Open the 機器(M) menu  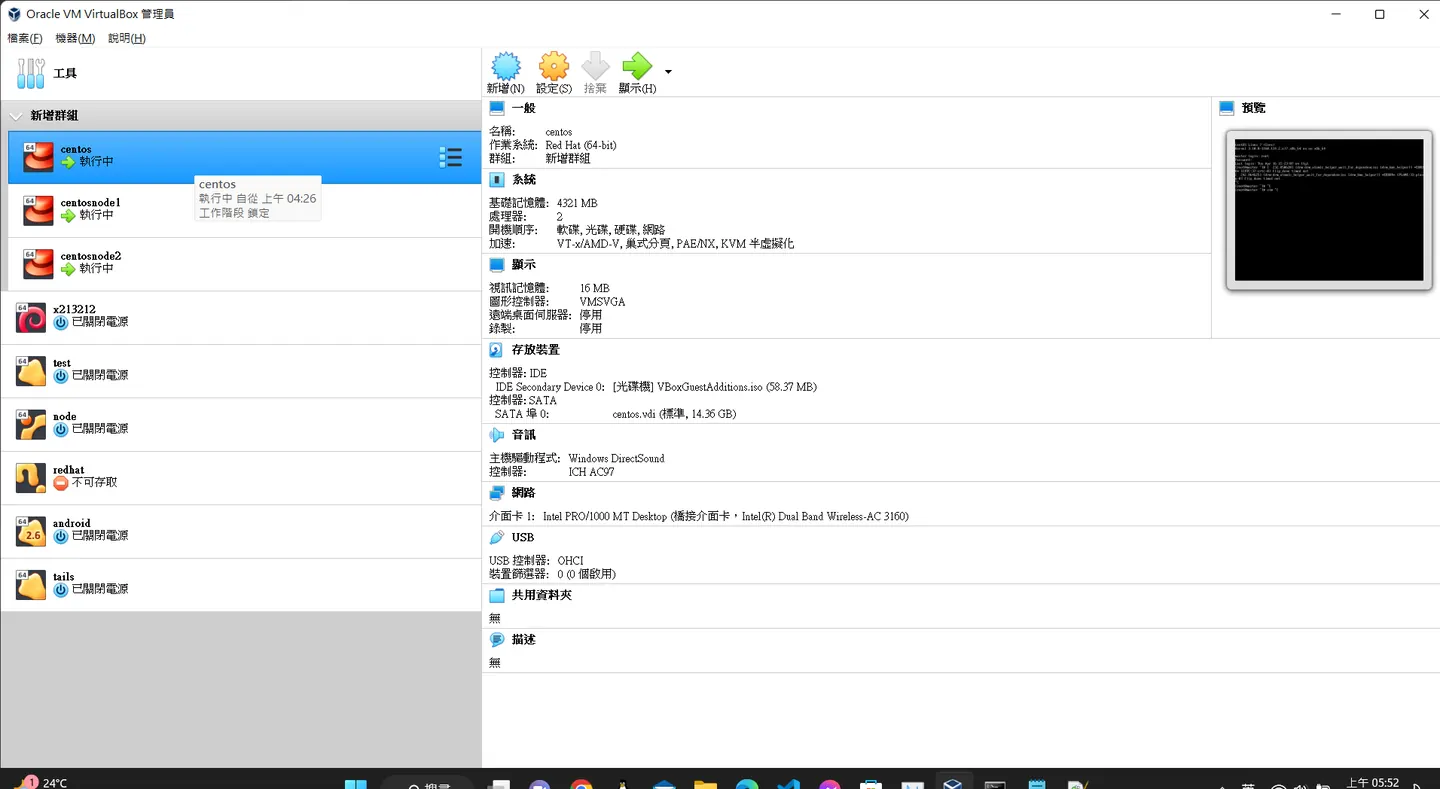75,38
